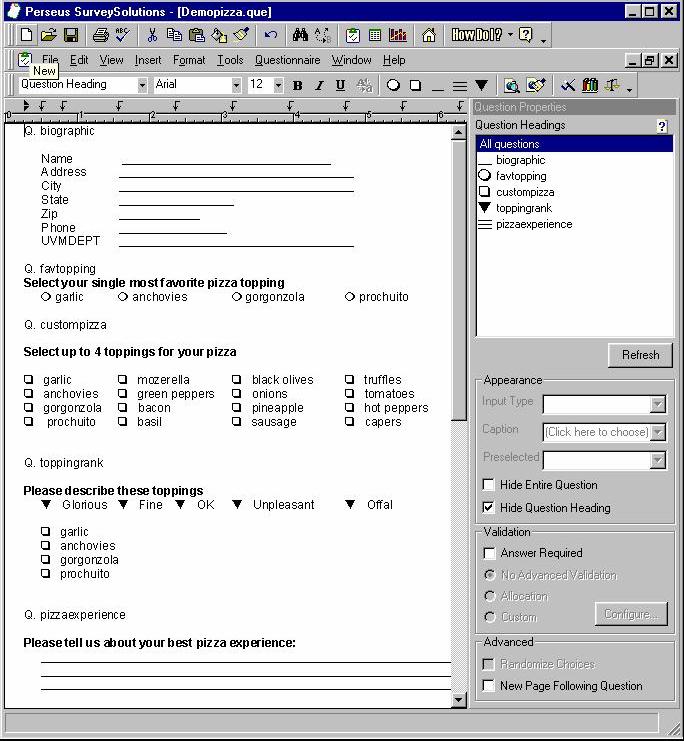The image size is (684, 741).
Task: Open the Tools menu
Action: [x=230, y=60]
